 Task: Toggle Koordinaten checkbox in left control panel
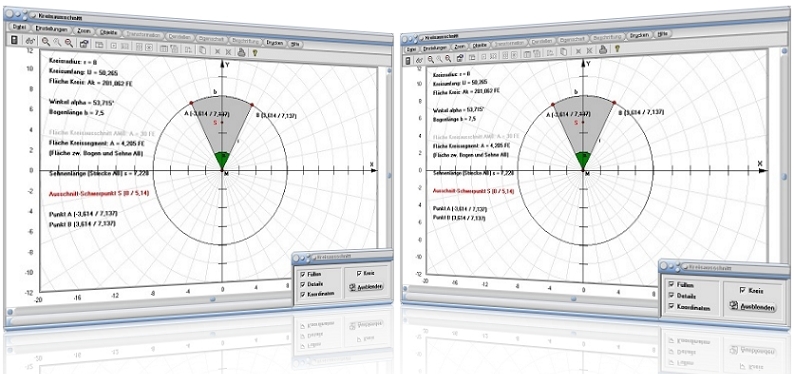coord(303,294)
